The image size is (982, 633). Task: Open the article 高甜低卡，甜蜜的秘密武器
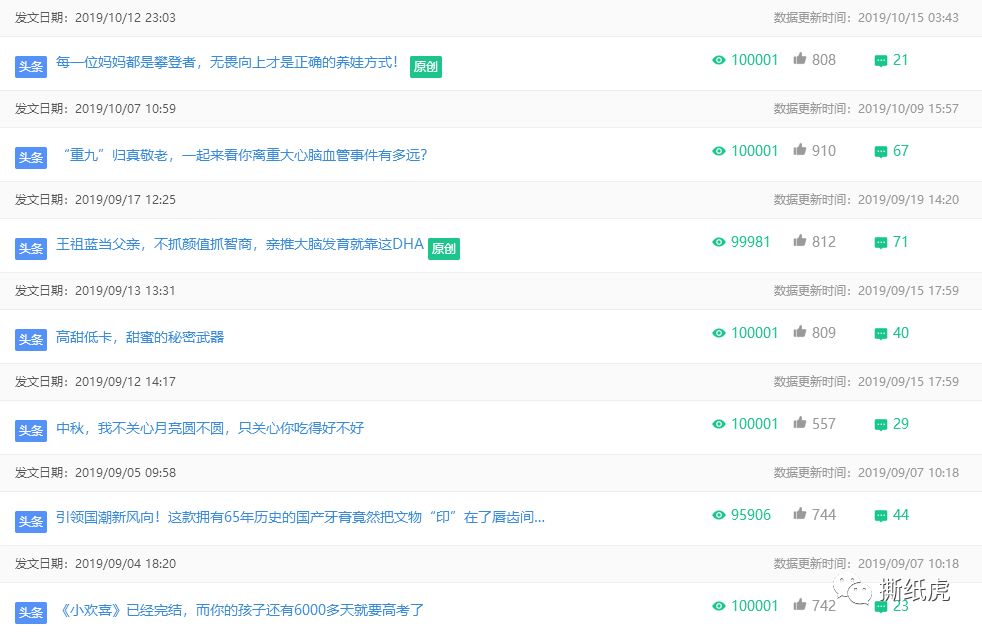point(140,338)
